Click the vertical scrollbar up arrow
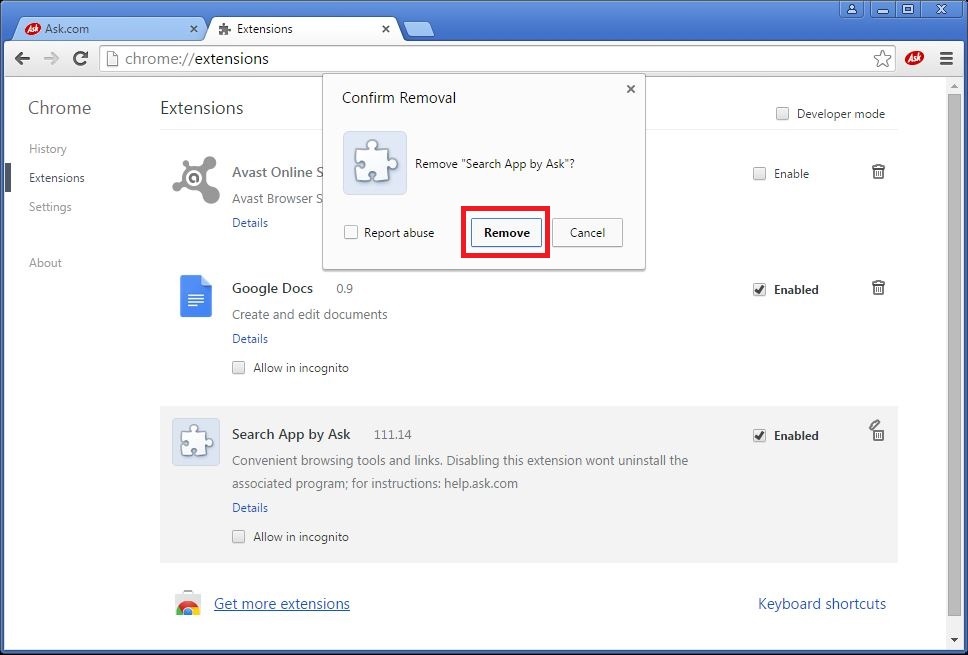The height and width of the screenshot is (655, 968). 956,86
